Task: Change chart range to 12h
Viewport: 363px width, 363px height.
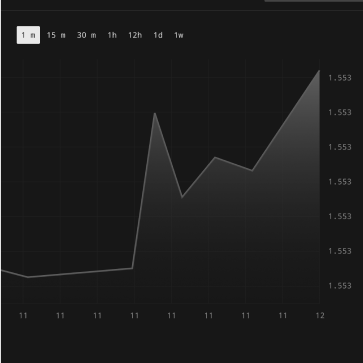Action: pyautogui.click(x=135, y=35)
